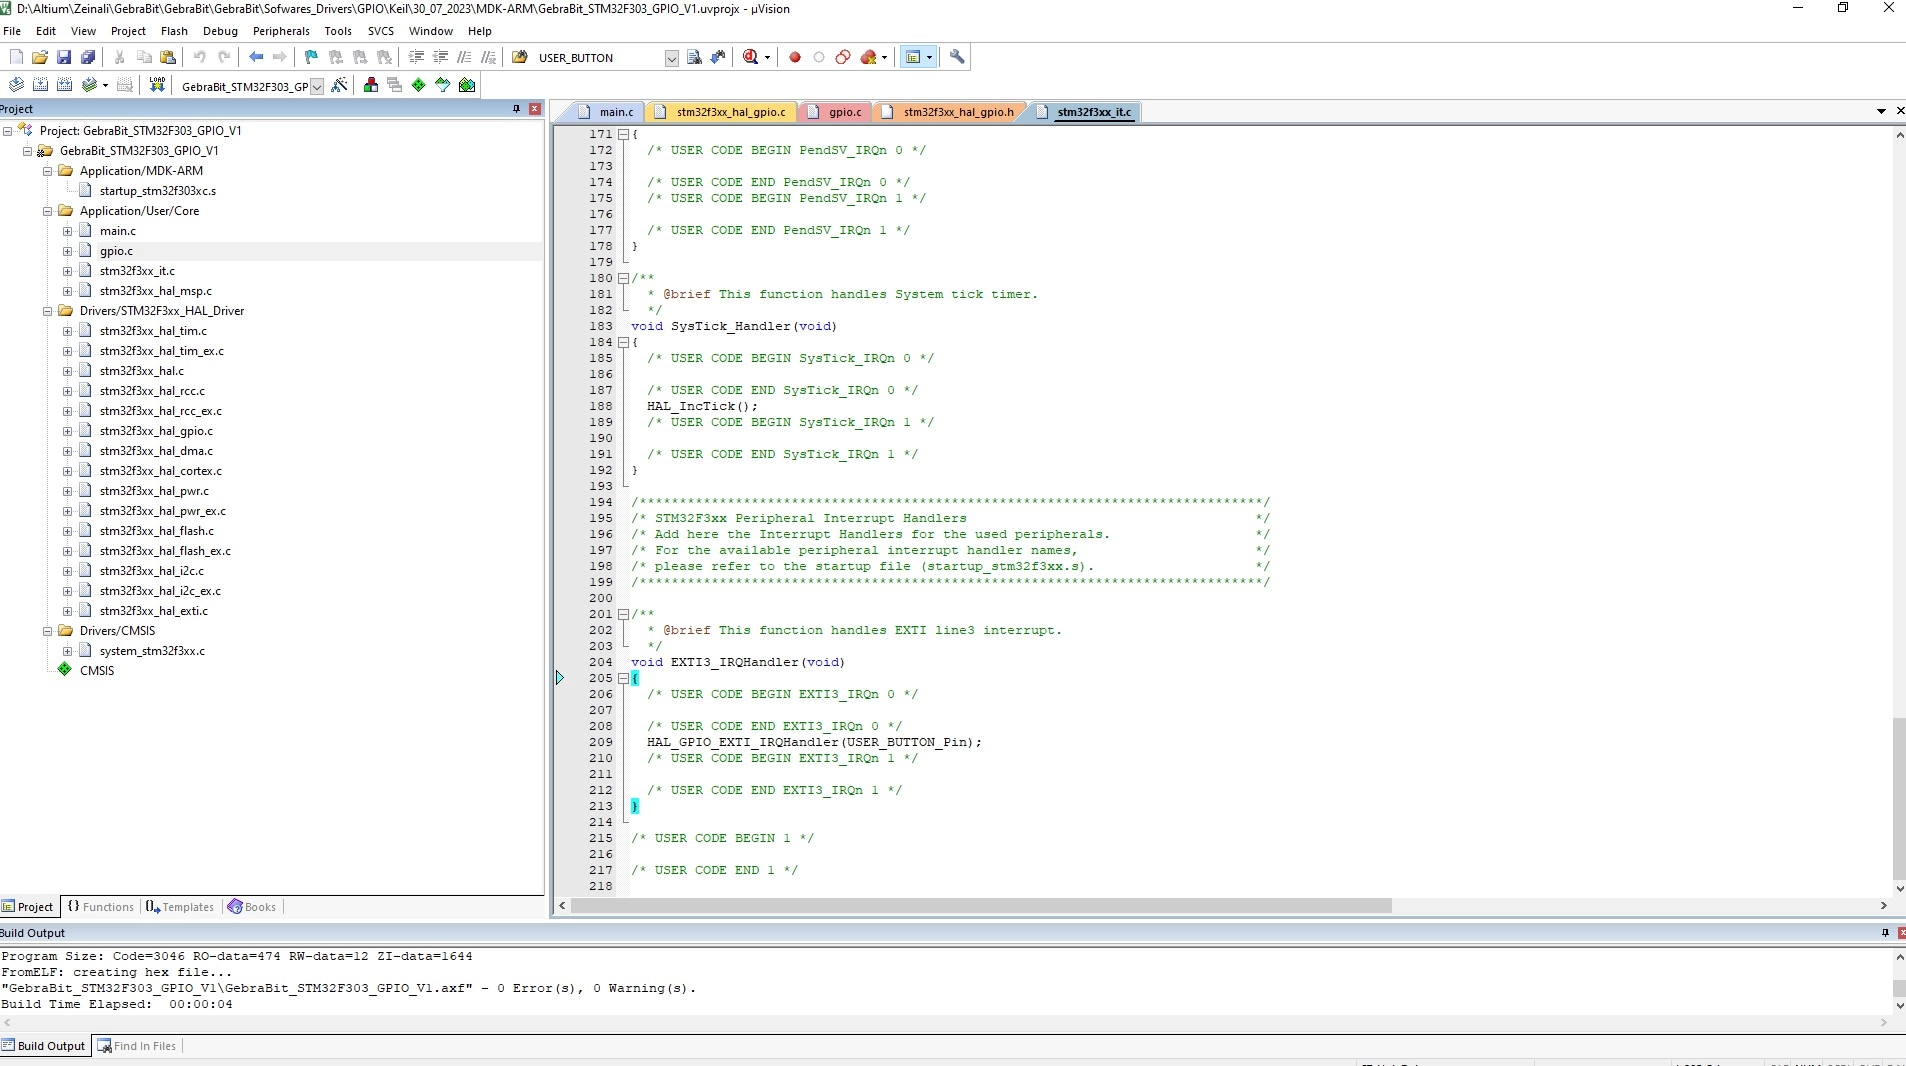Click the Batch build icon
This screenshot has height=1066, width=1906.
point(90,85)
